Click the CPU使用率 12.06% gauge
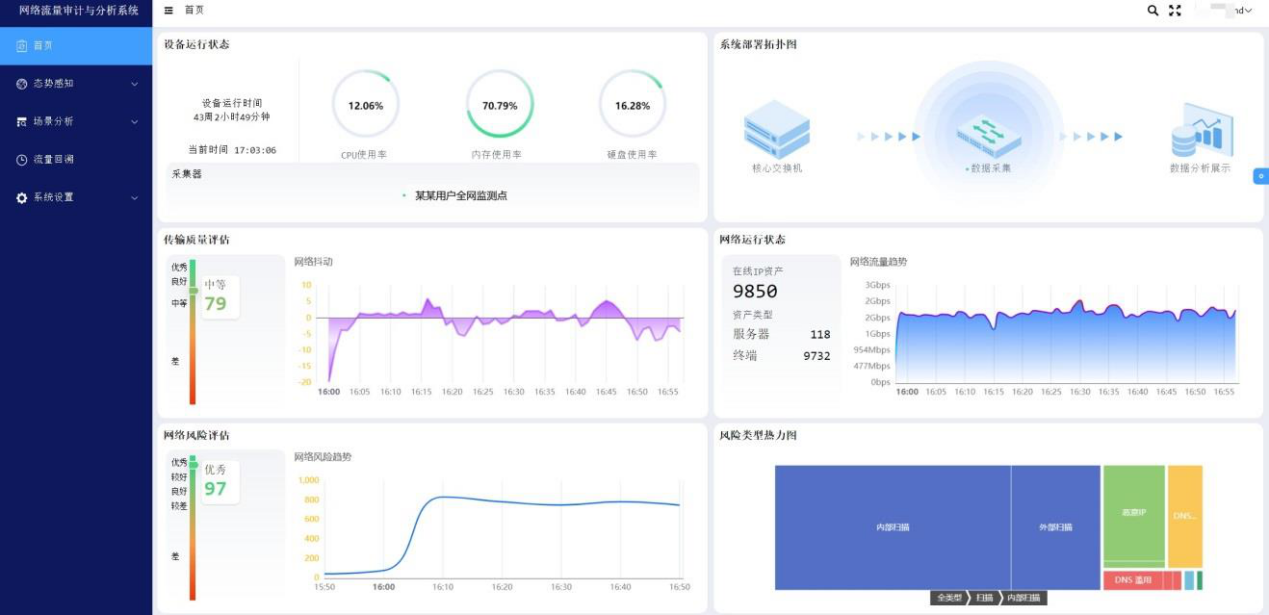 [366, 105]
